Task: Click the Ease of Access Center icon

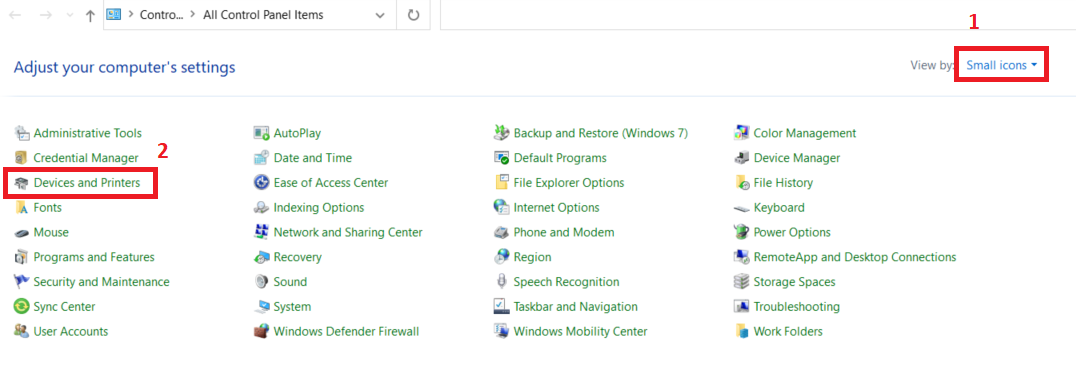Action: [x=261, y=183]
